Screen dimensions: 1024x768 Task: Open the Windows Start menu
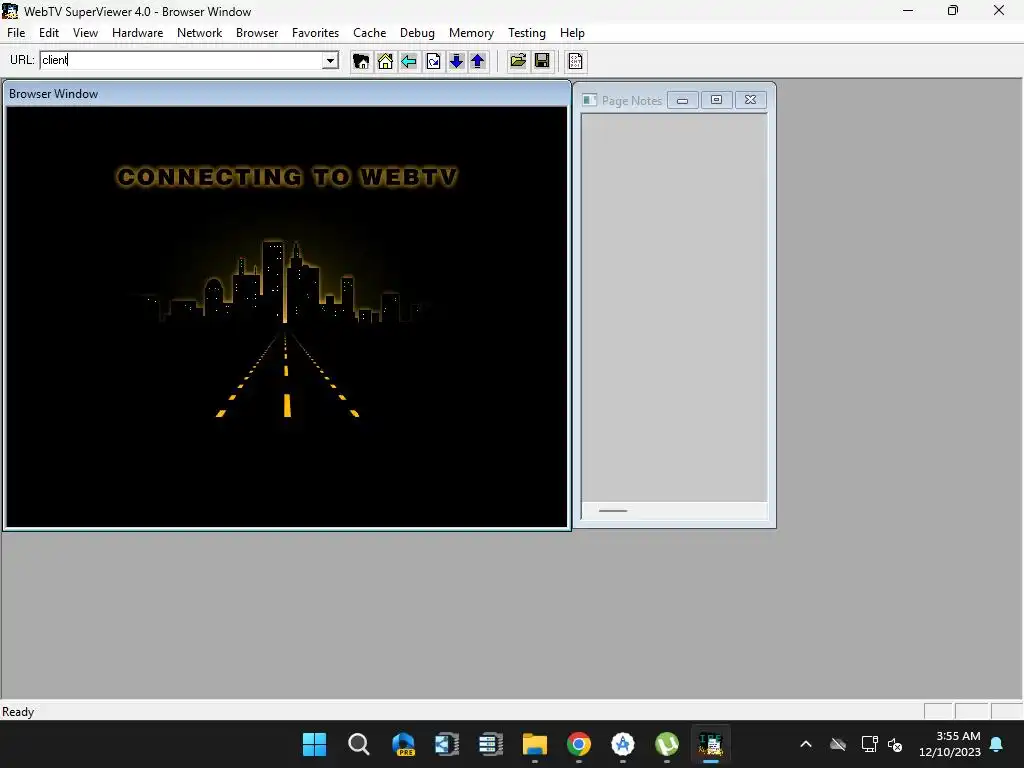pos(315,744)
